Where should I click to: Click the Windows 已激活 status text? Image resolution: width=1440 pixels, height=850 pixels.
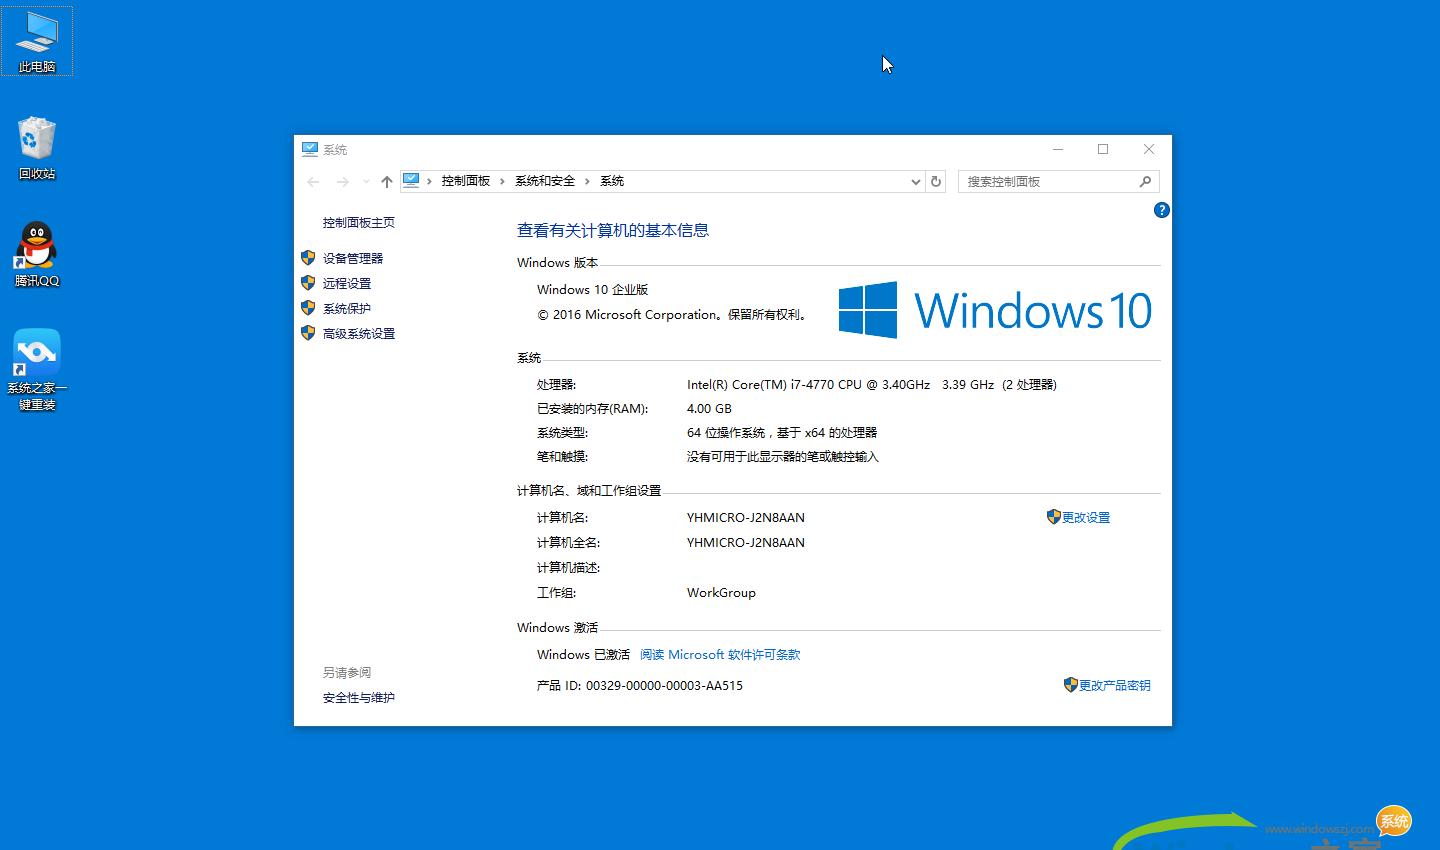[584, 654]
